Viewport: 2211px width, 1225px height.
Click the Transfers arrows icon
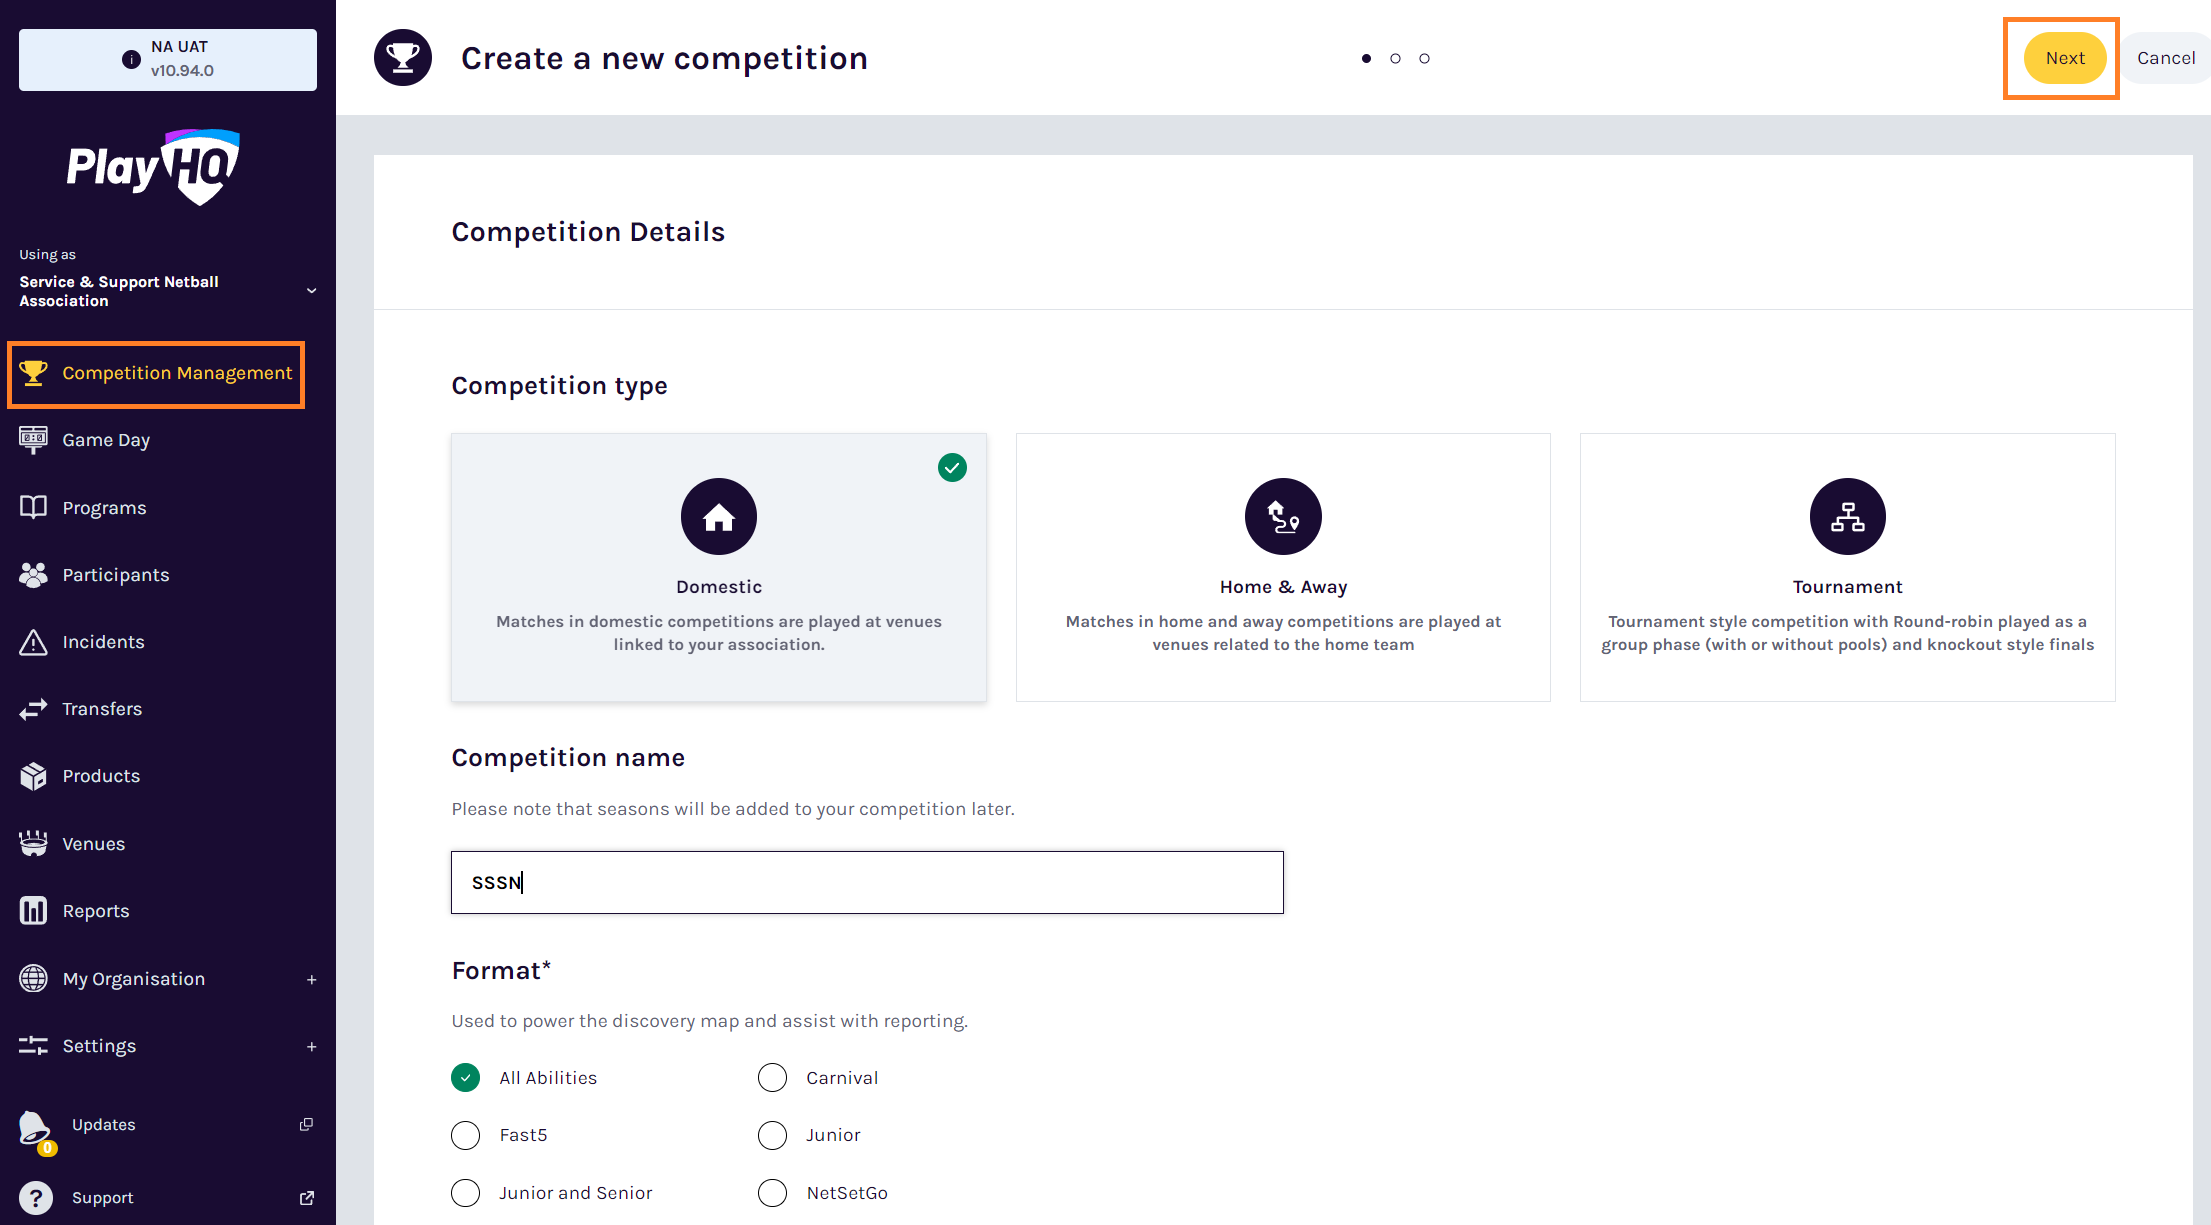pyautogui.click(x=33, y=709)
